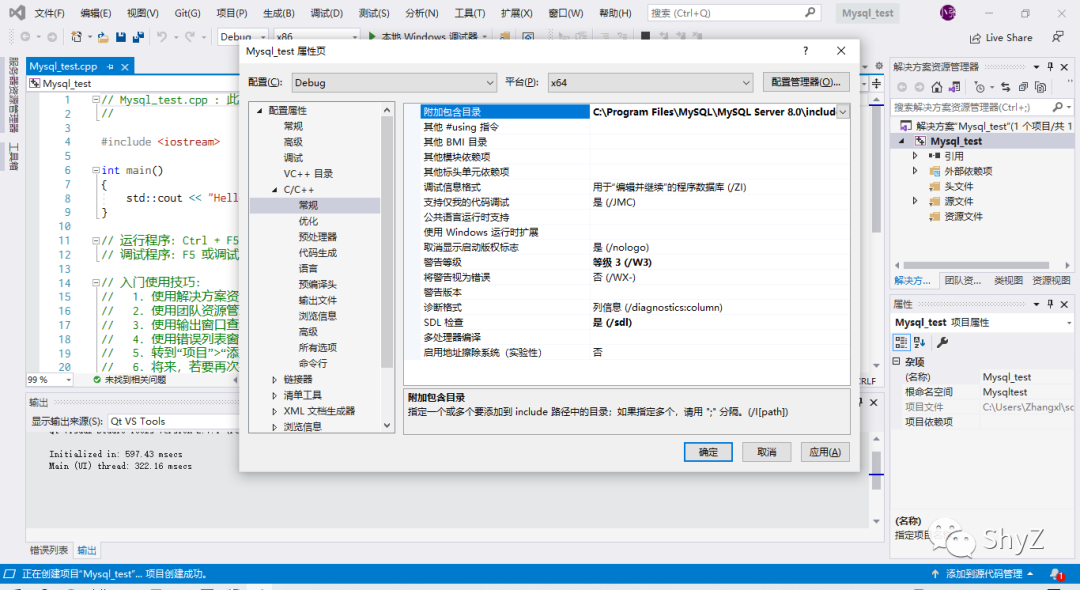Expand the 链接器 tree node
The width and height of the screenshot is (1080, 590).
(275, 379)
